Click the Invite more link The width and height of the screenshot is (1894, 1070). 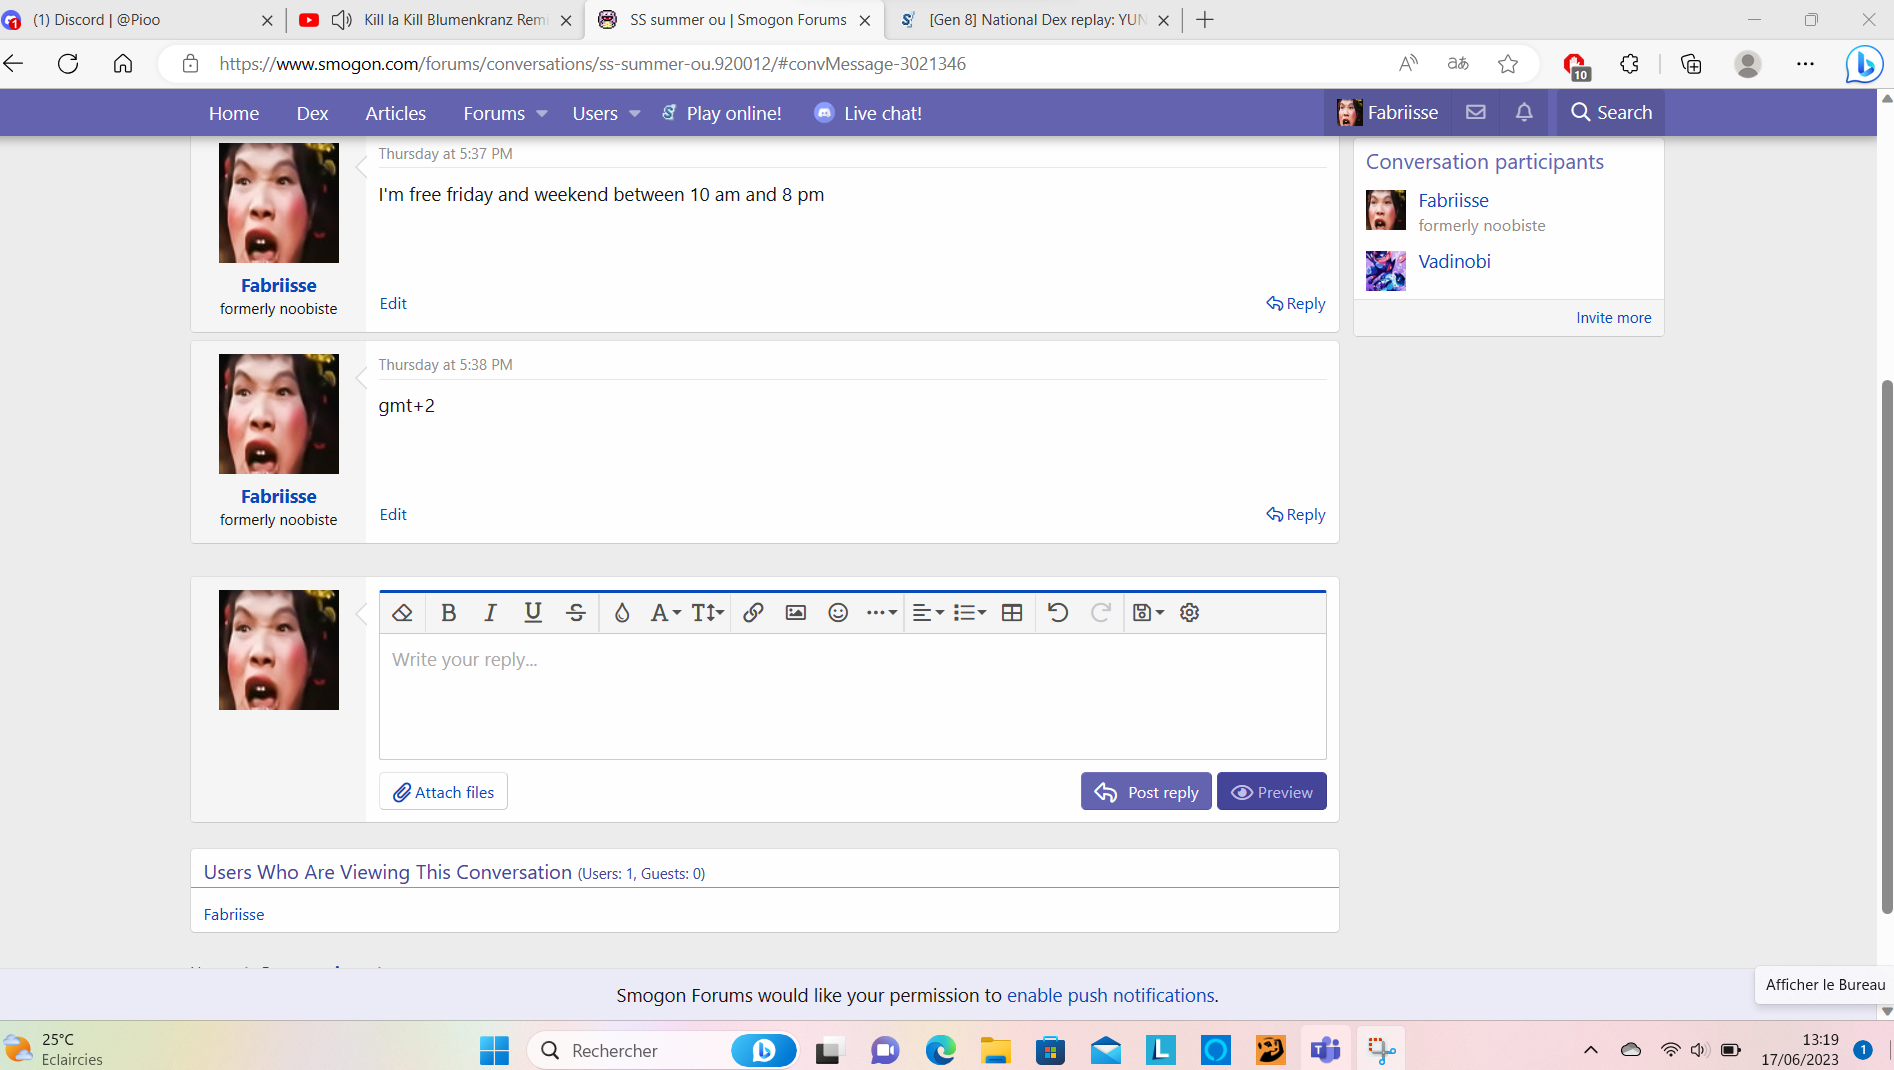pyautogui.click(x=1613, y=318)
